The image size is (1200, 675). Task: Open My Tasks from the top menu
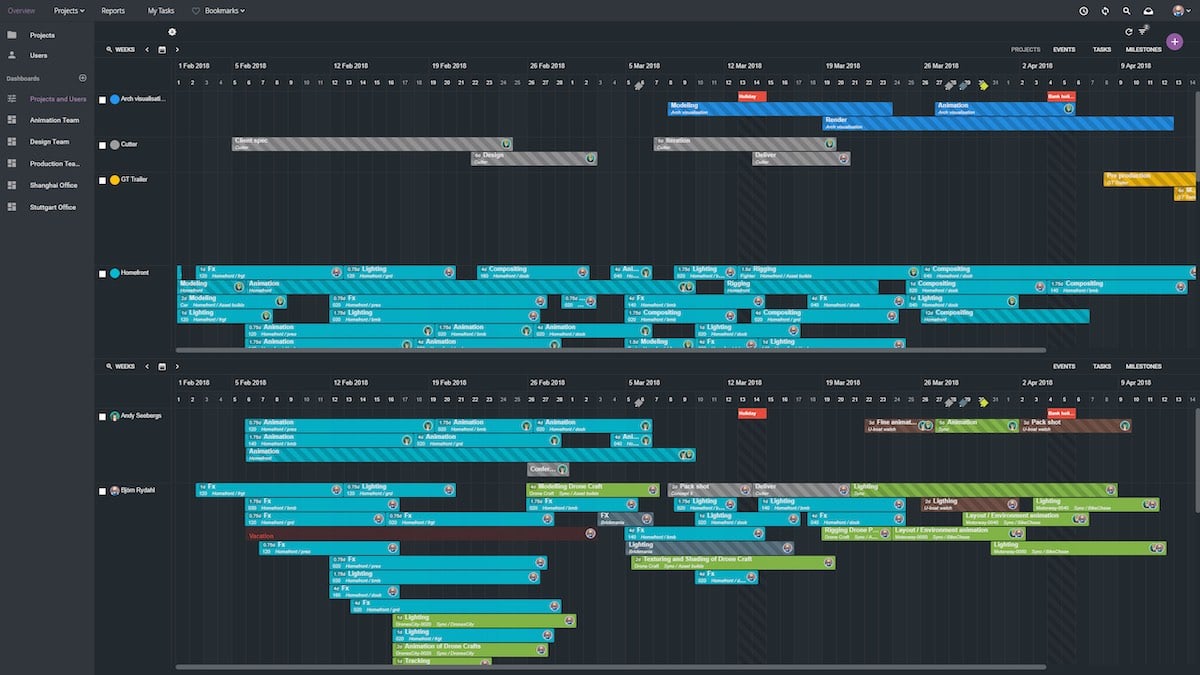pyautogui.click(x=160, y=10)
